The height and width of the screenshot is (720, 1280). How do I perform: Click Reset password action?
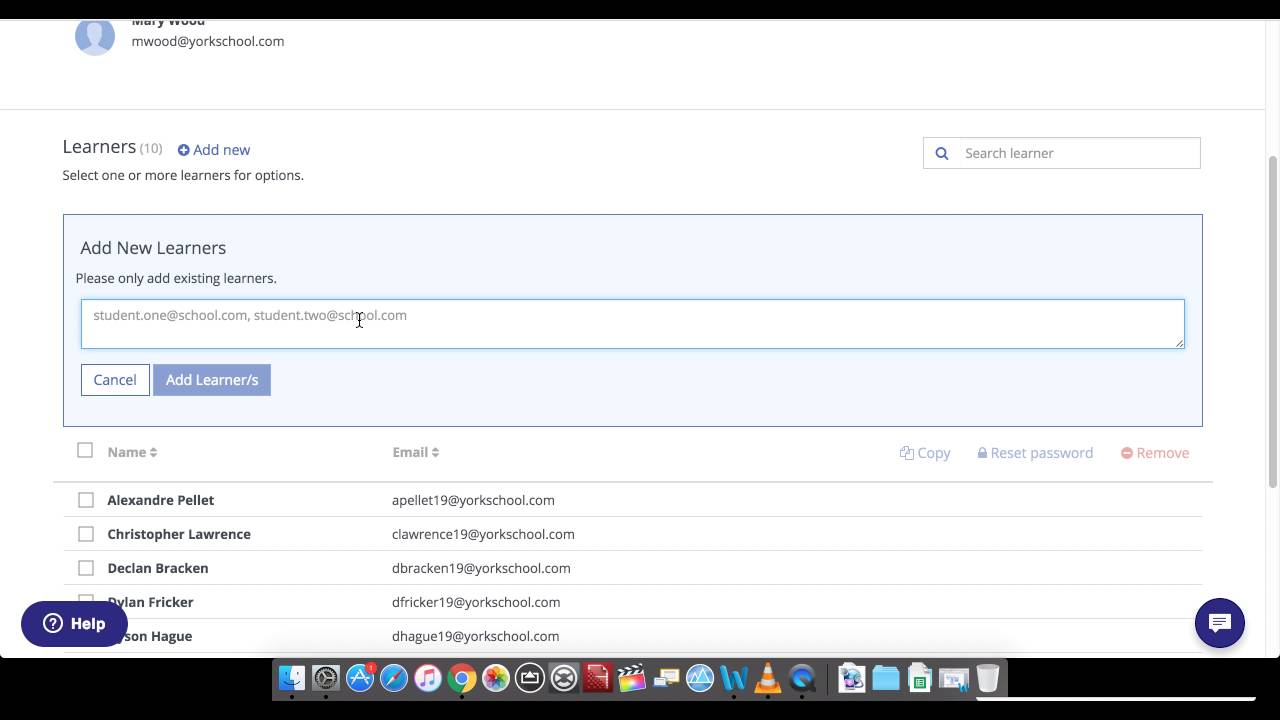(1035, 453)
